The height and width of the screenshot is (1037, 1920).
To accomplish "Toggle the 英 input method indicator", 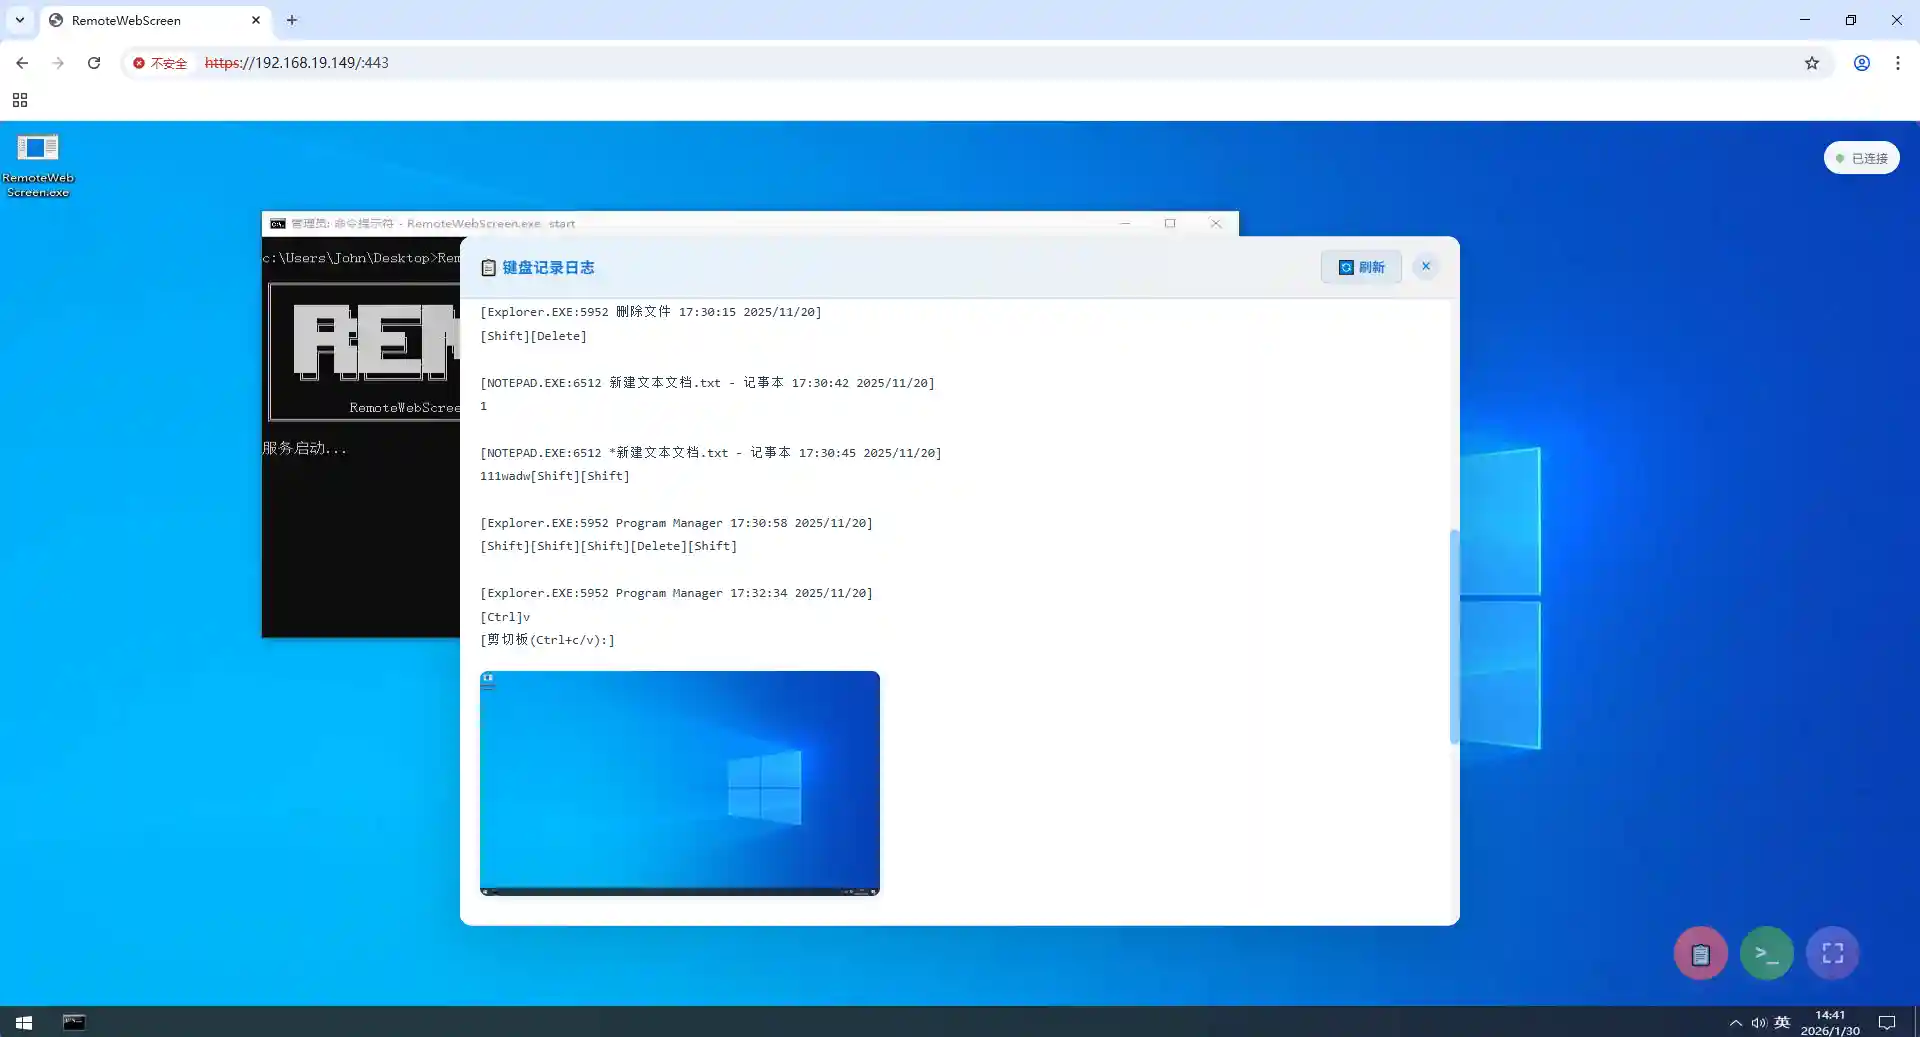I will coord(1782,1022).
